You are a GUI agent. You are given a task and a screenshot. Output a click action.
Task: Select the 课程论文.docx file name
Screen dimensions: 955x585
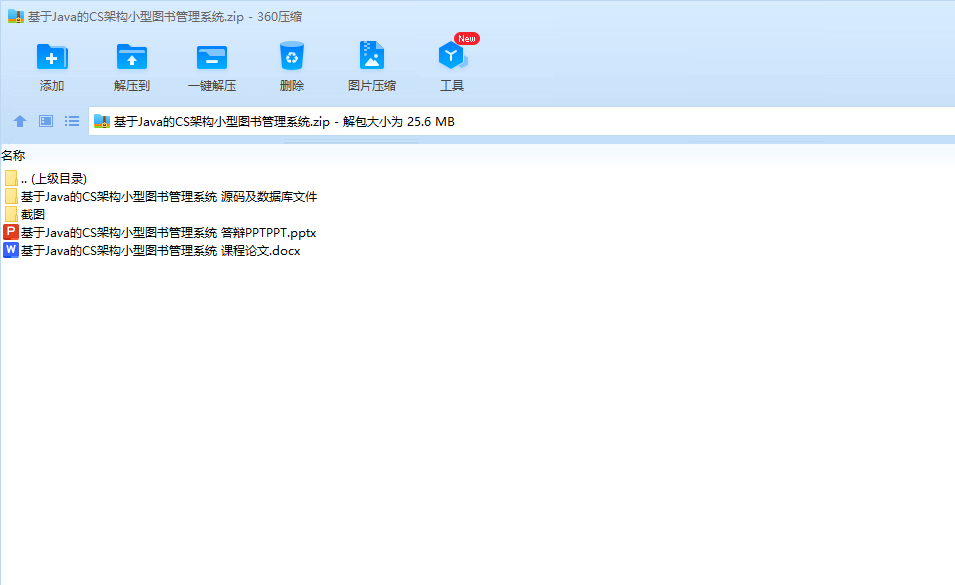click(x=161, y=251)
